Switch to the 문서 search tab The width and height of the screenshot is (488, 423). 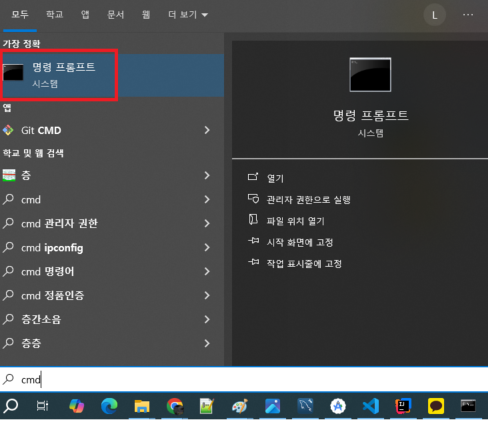[x=116, y=15]
